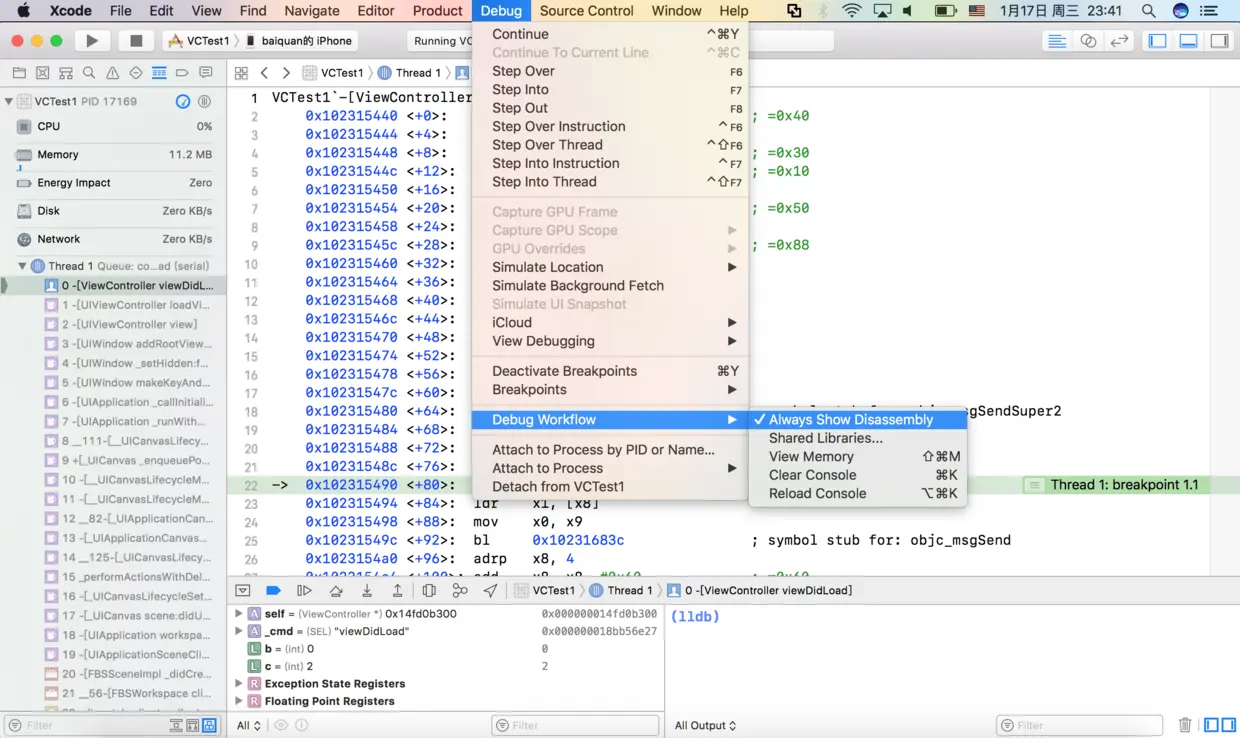This screenshot has width=1240, height=738.
Task: Click the debug gauge icon beside VCTest1
Action: point(183,101)
